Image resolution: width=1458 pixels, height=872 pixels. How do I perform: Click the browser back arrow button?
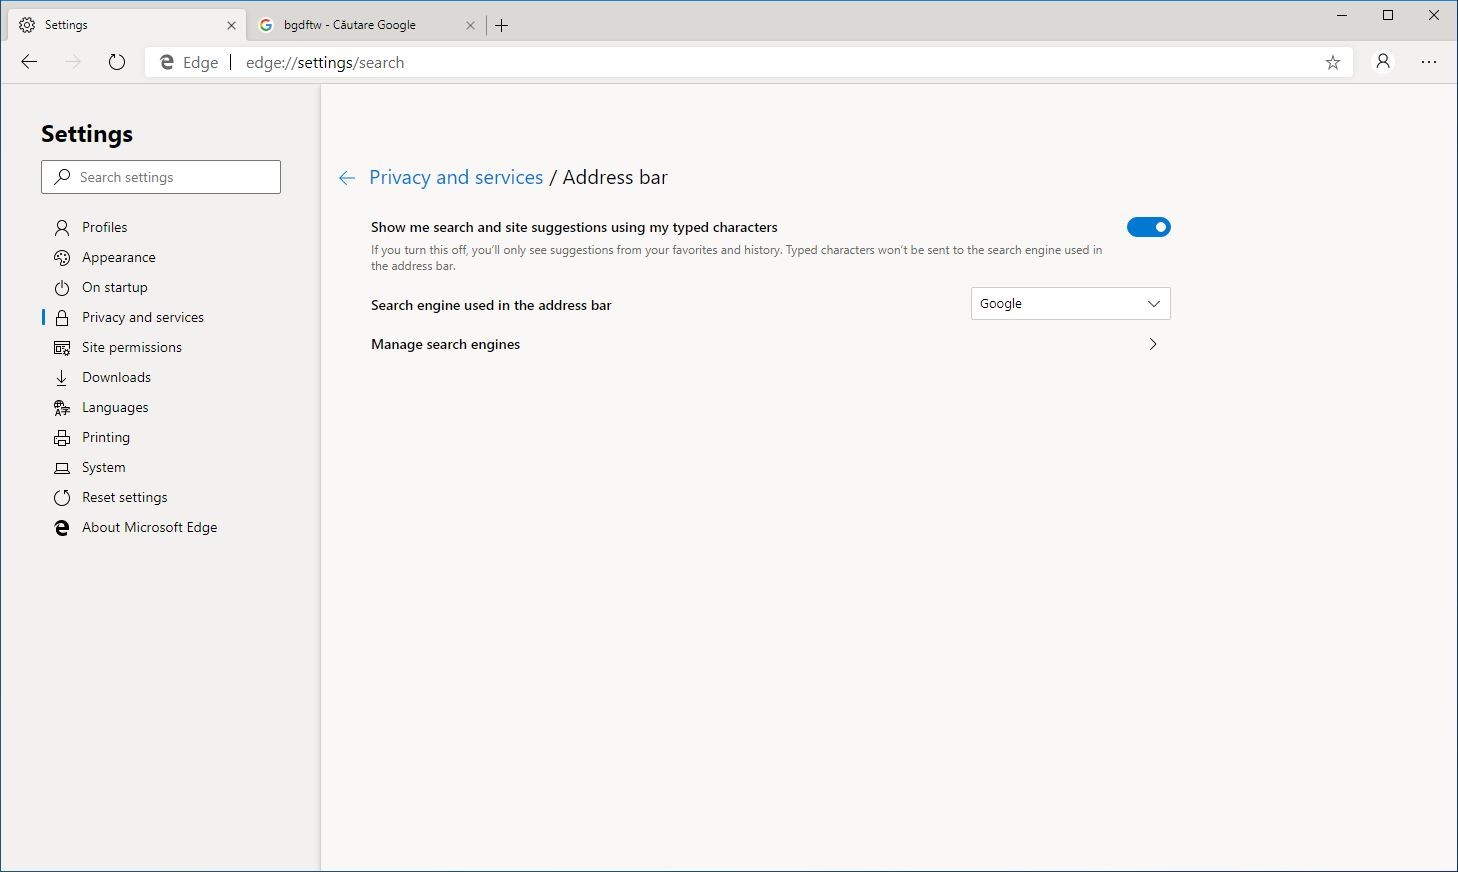pos(29,62)
